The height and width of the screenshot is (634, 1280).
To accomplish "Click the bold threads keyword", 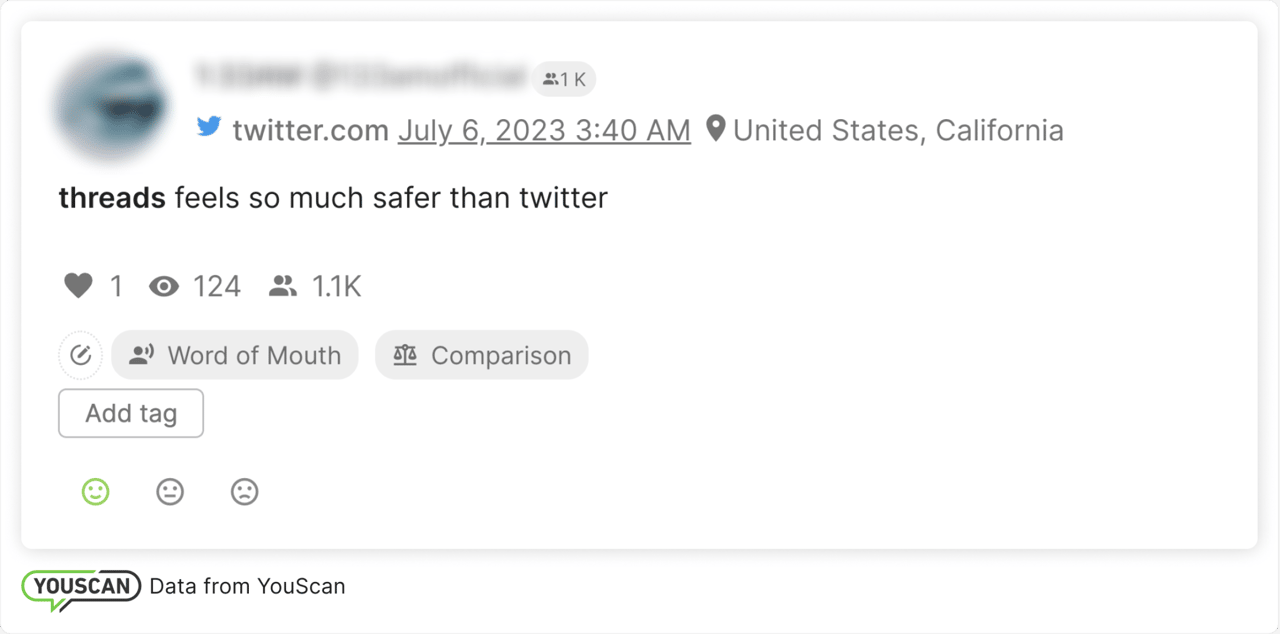I will (112, 198).
